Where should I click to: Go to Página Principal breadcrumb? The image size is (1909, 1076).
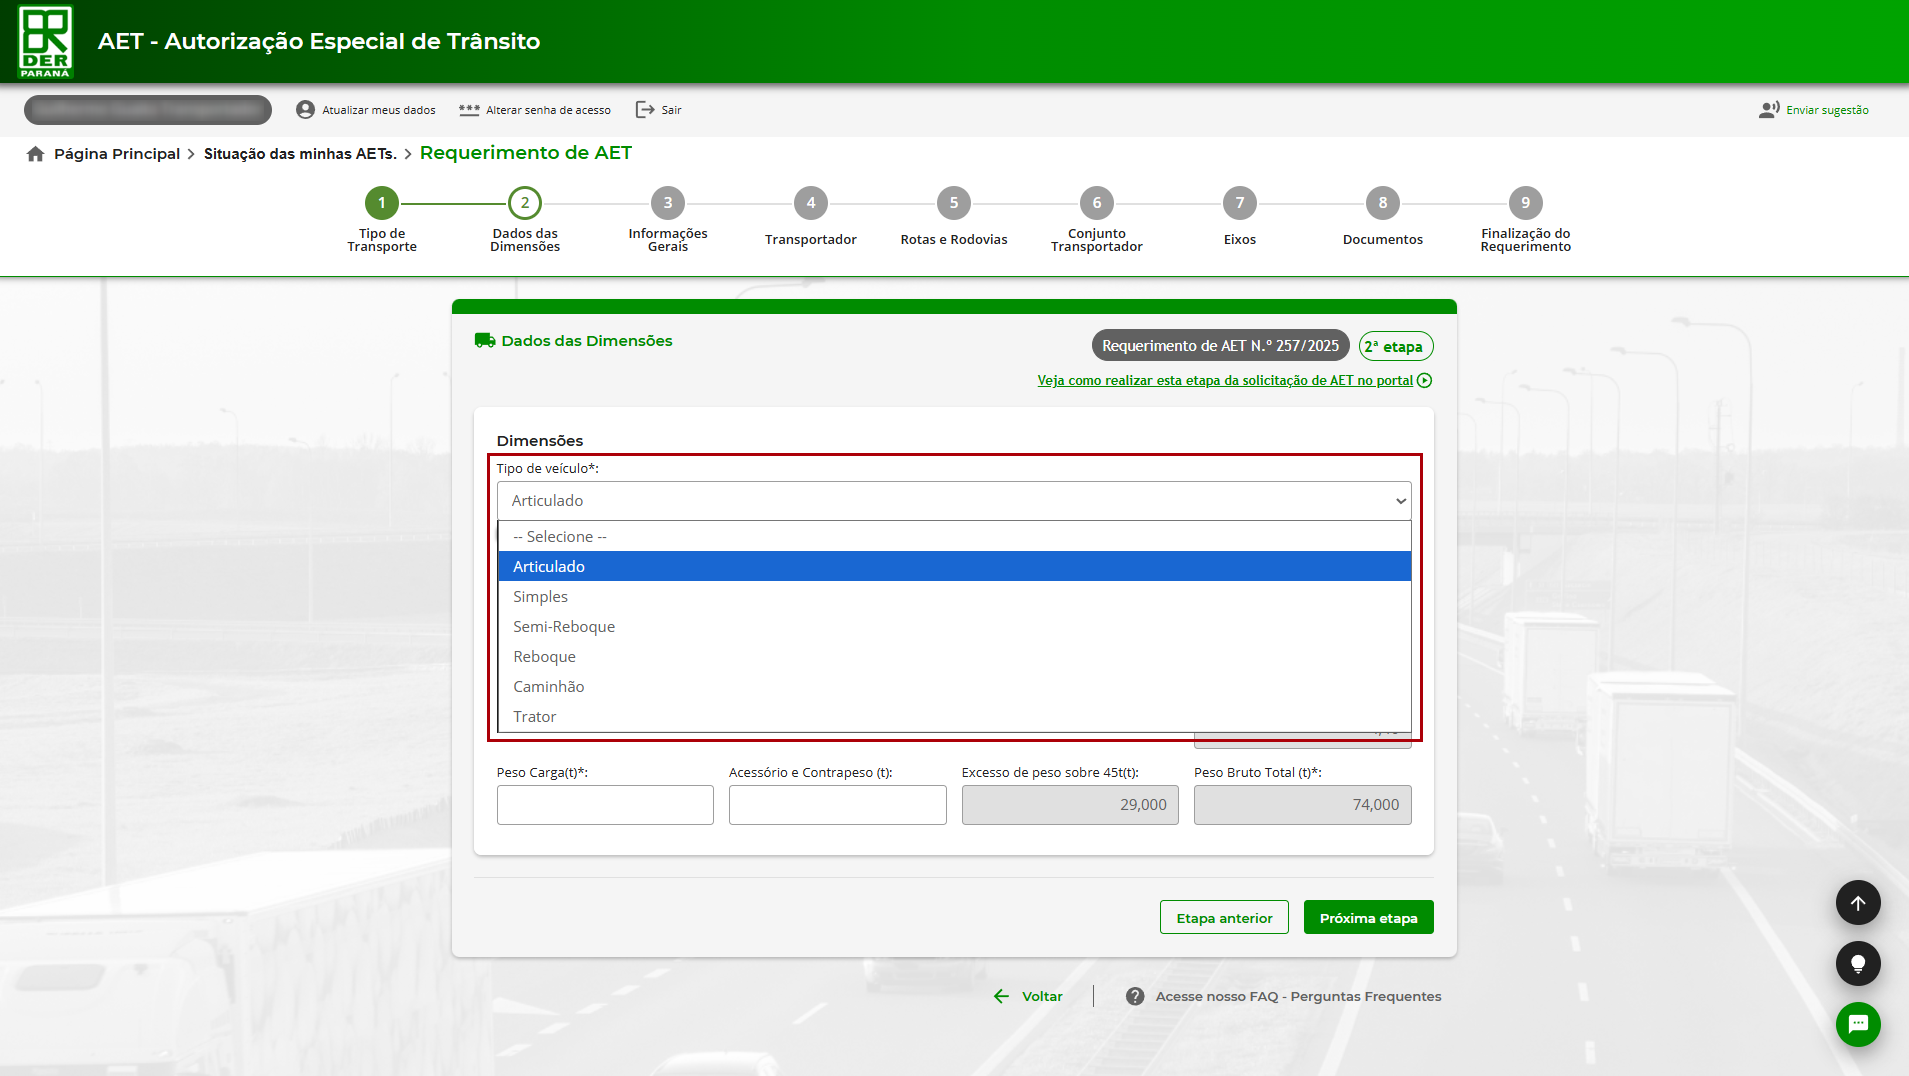pyautogui.click(x=117, y=154)
